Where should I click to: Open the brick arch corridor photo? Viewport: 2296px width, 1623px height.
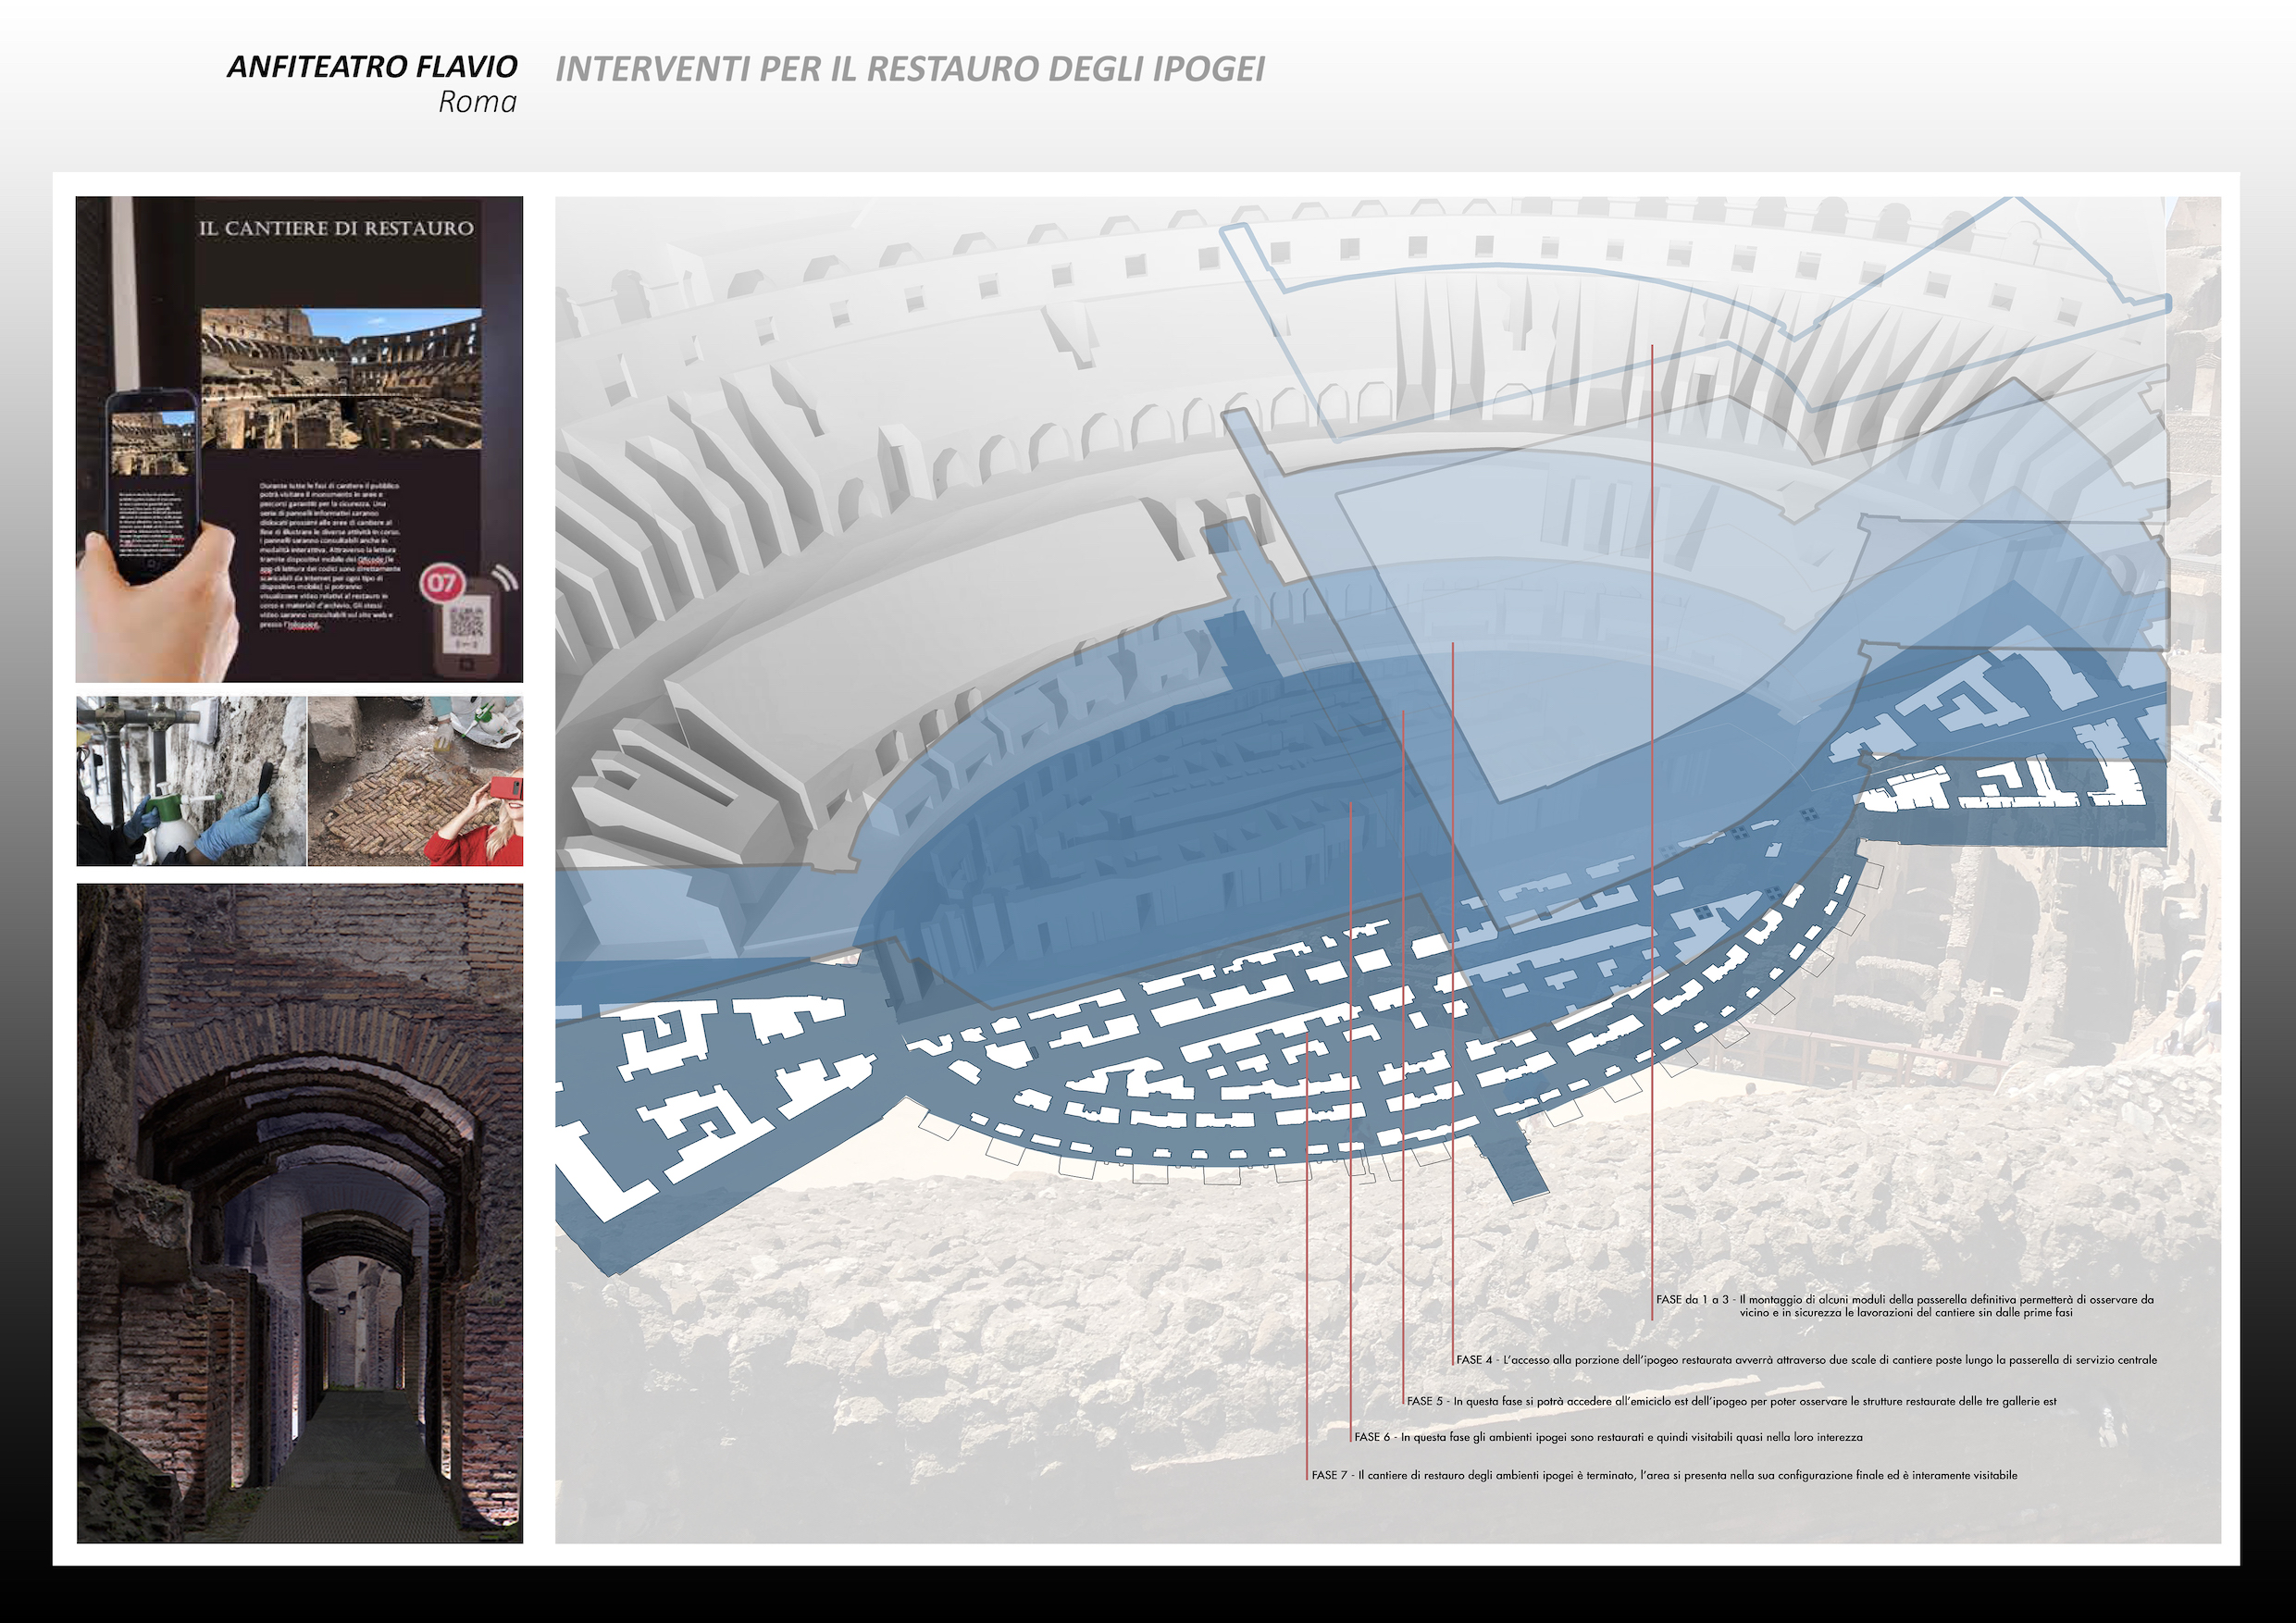coord(300,1213)
